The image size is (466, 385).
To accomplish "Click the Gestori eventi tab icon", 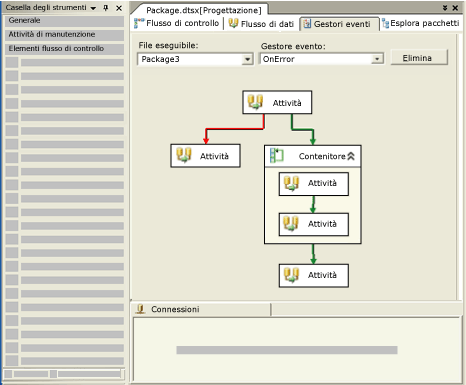I will [307, 24].
